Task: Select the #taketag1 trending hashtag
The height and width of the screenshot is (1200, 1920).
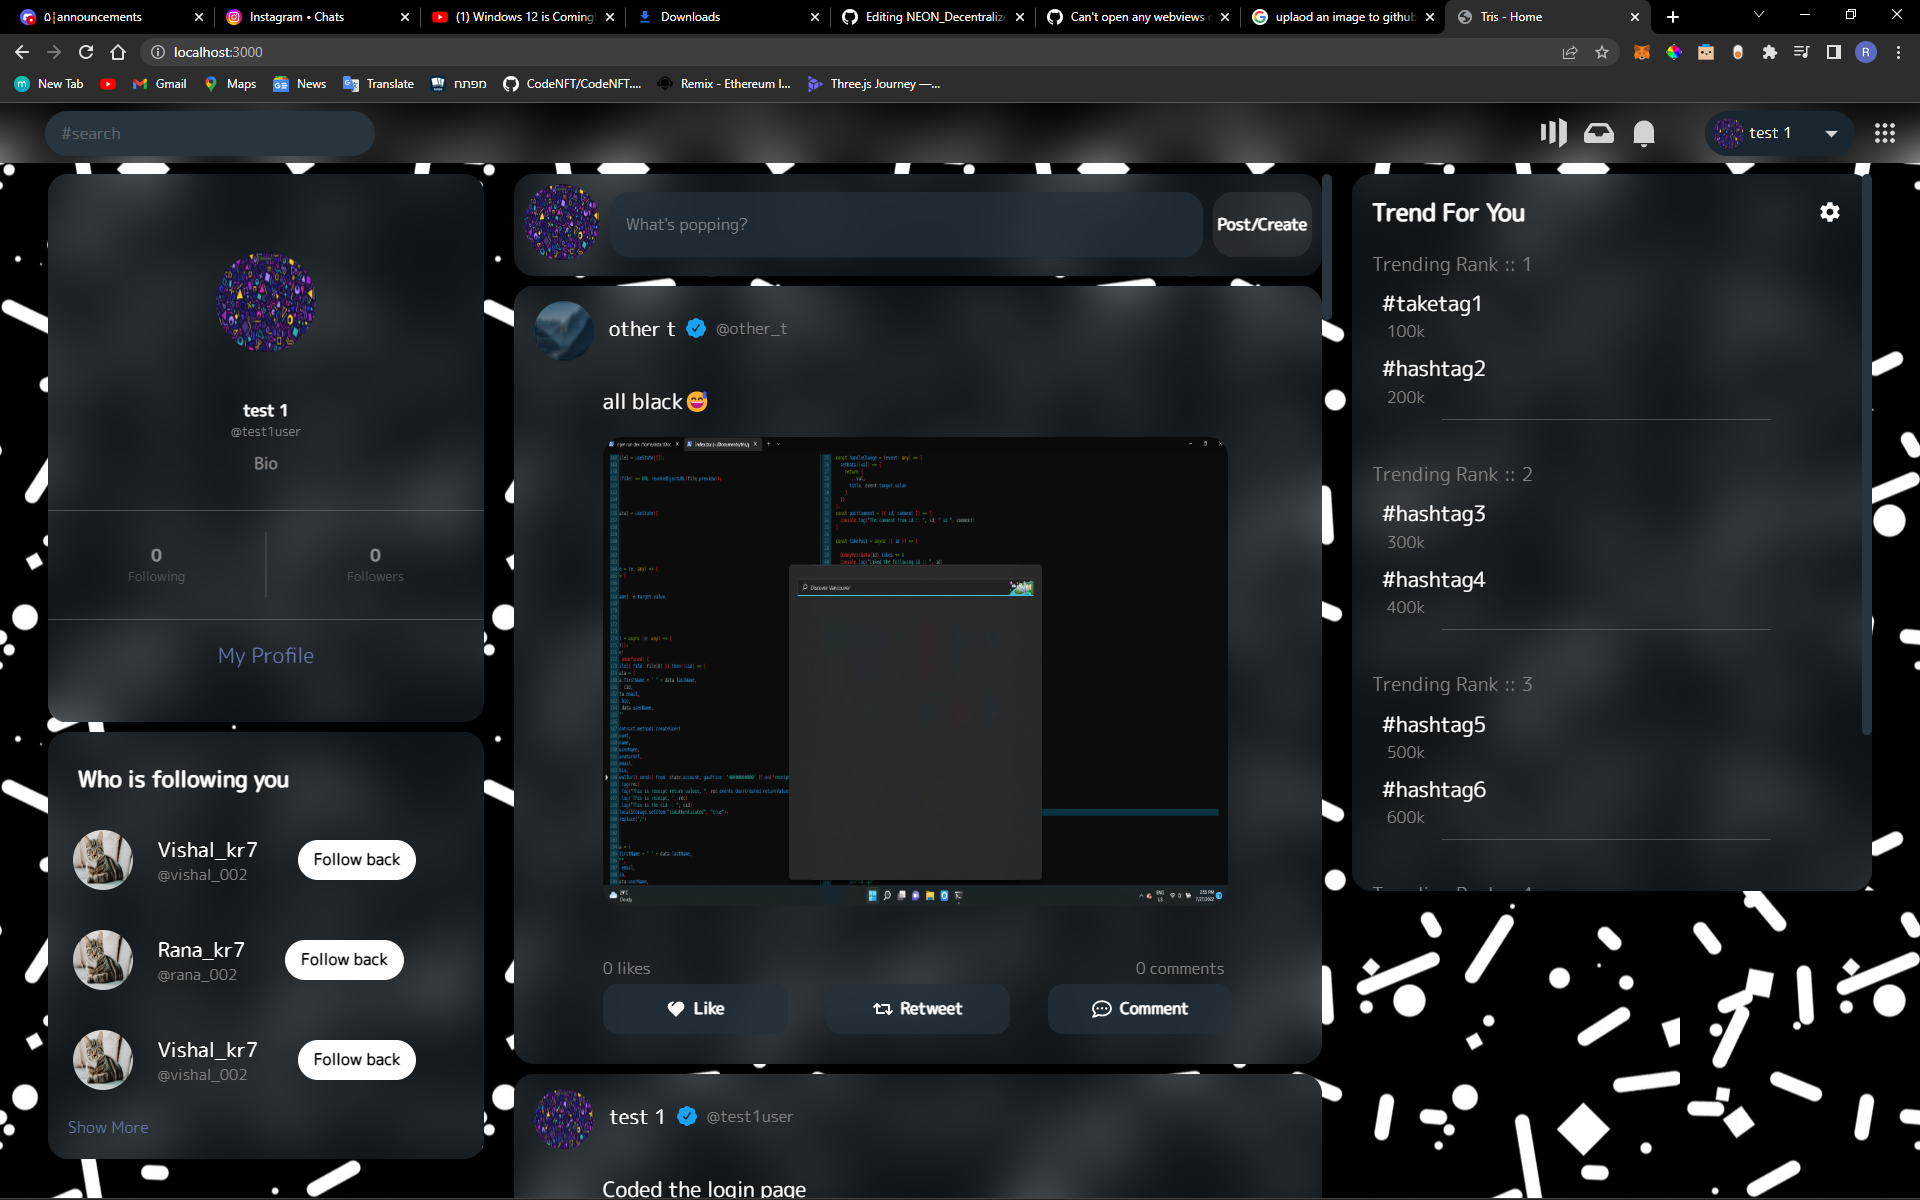Action: click(x=1431, y=304)
